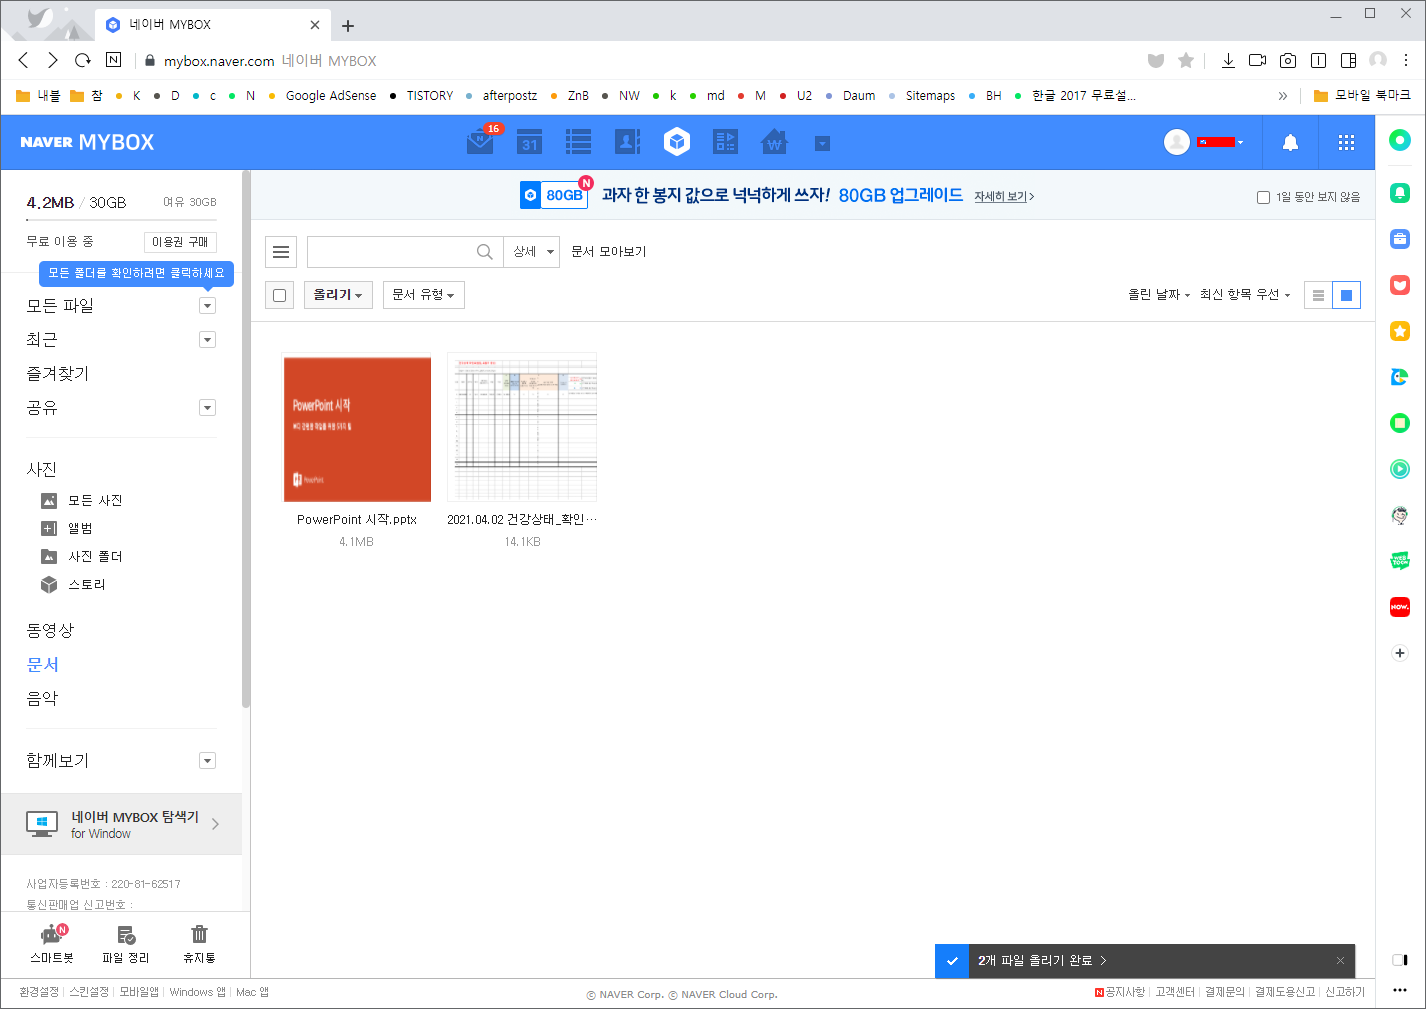Click the browser reload icon
Screen dimensions: 1426x1009
pyautogui.click(x=83, y=60)
